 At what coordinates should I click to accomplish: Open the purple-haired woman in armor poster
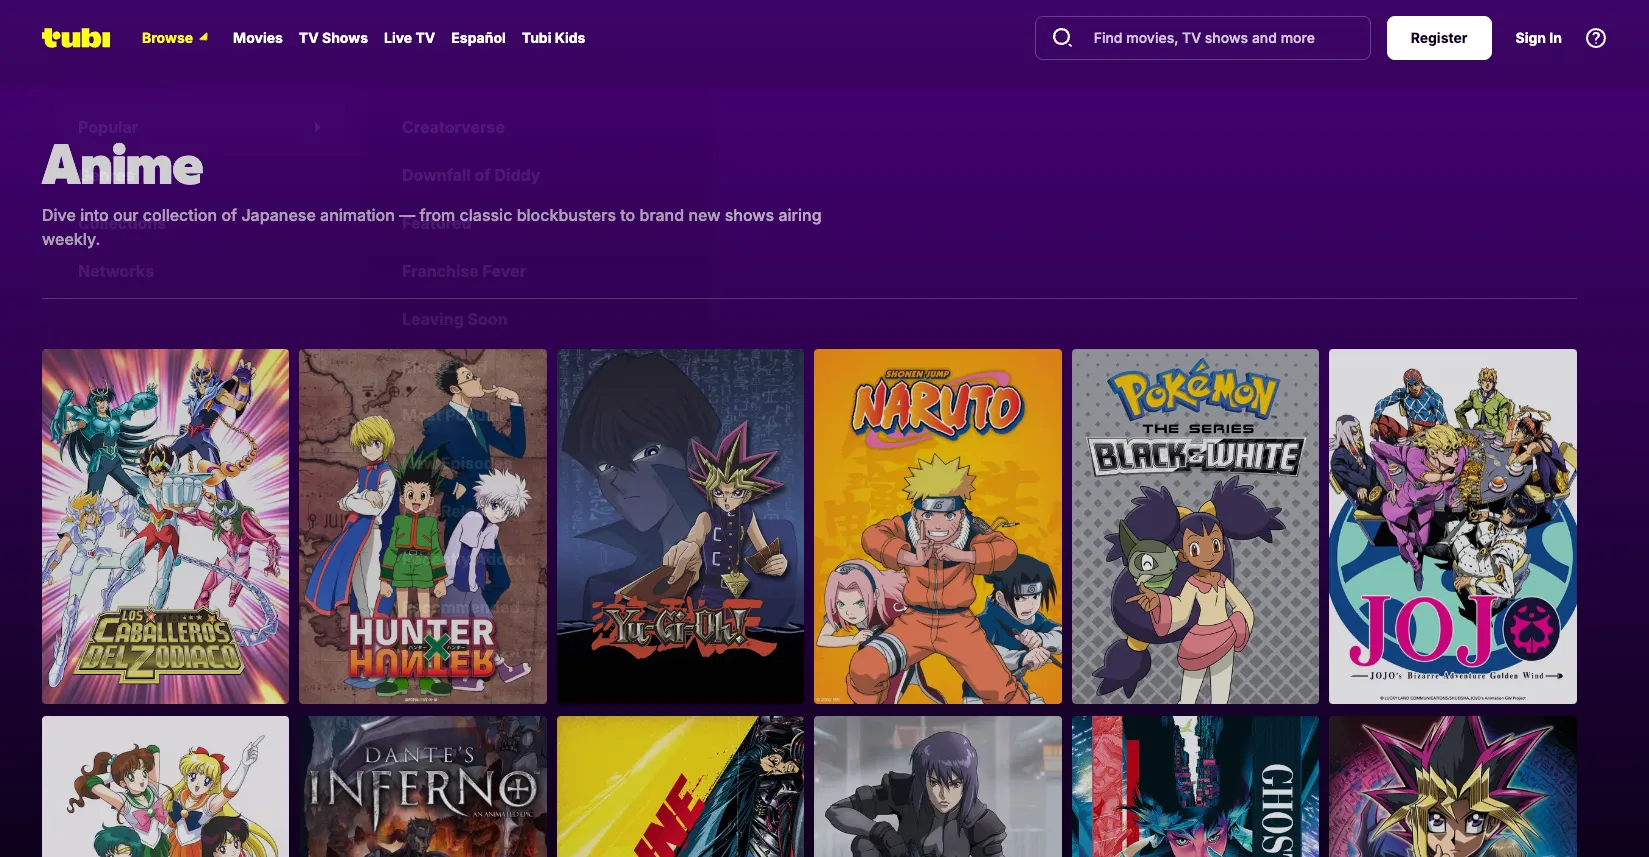(938, 786)
